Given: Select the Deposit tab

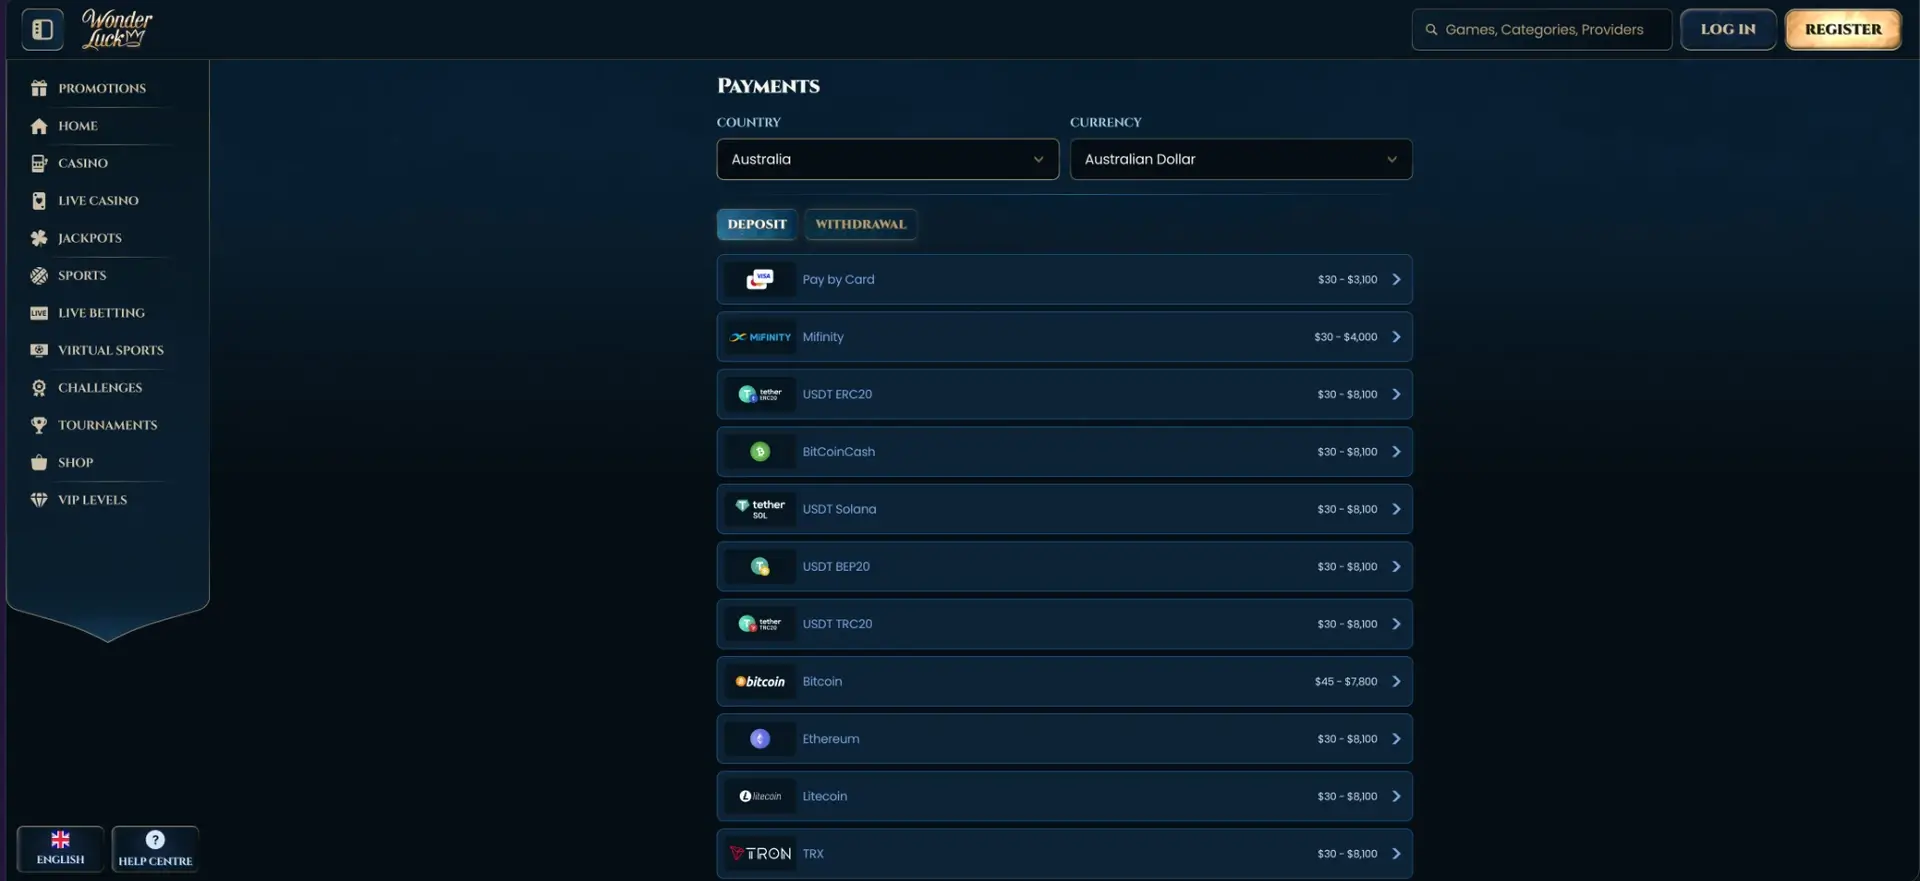Looking at the screenshot, I should [x=757, y=224].
